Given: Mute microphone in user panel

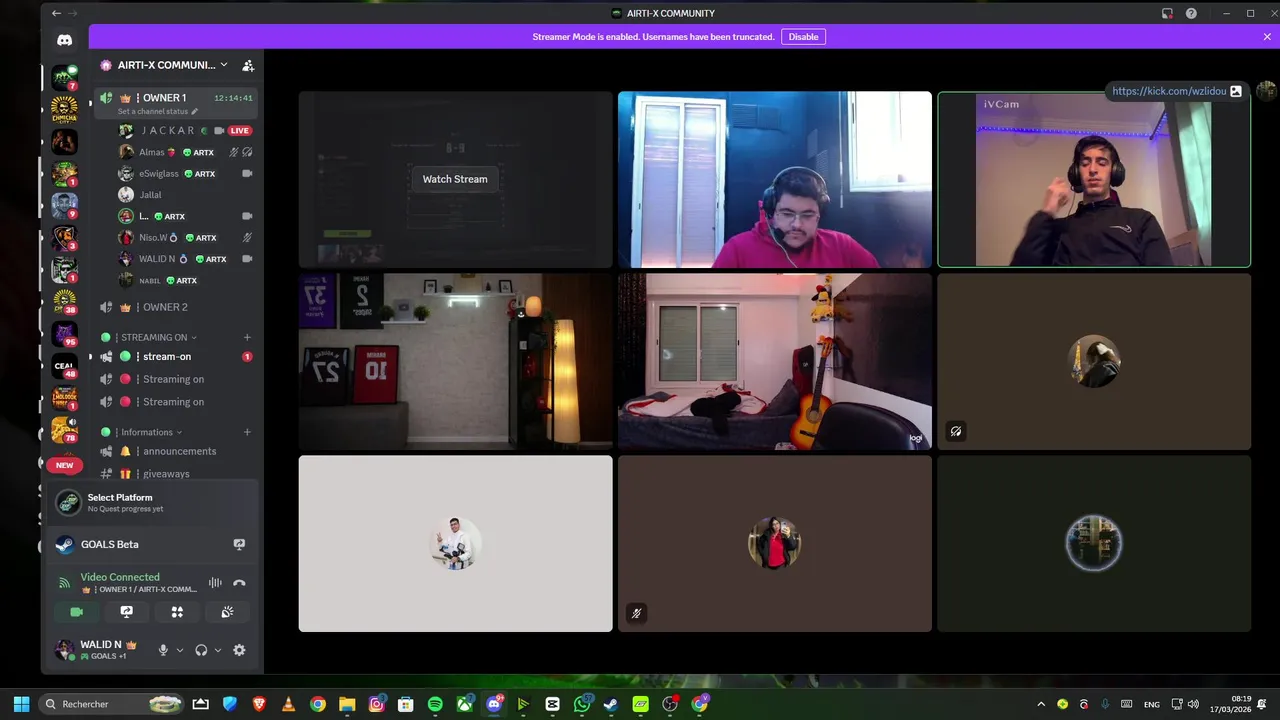Looking at the screenshot, I should point(163,650).
